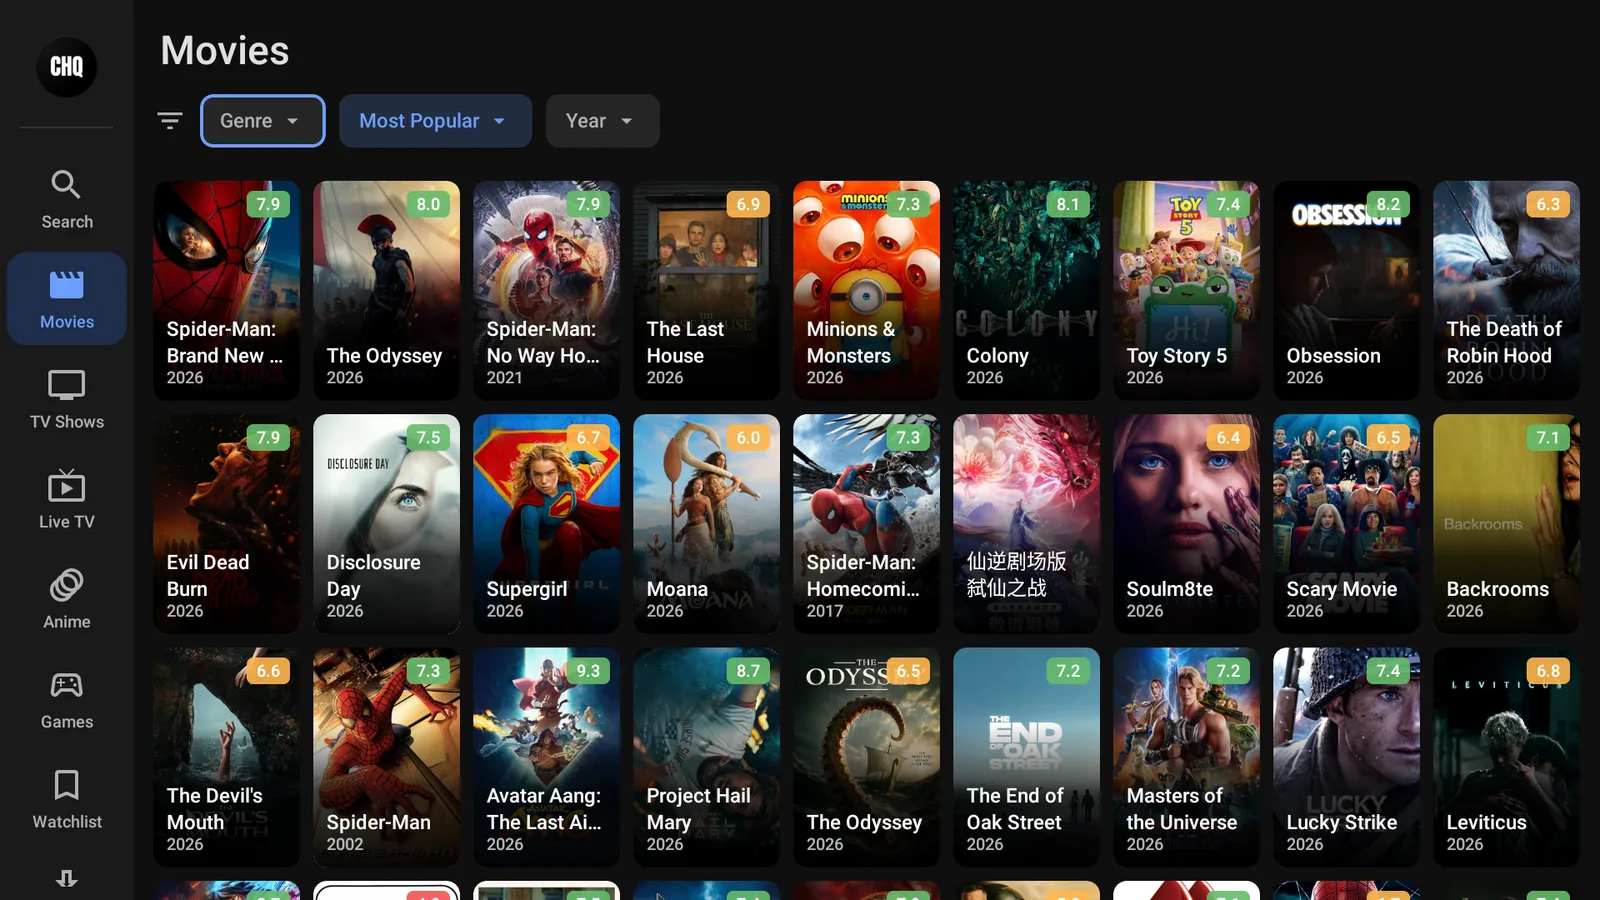Open Masters of the Universe card
This screenshot has width=1600, height=900.
tap(1187, 757)
